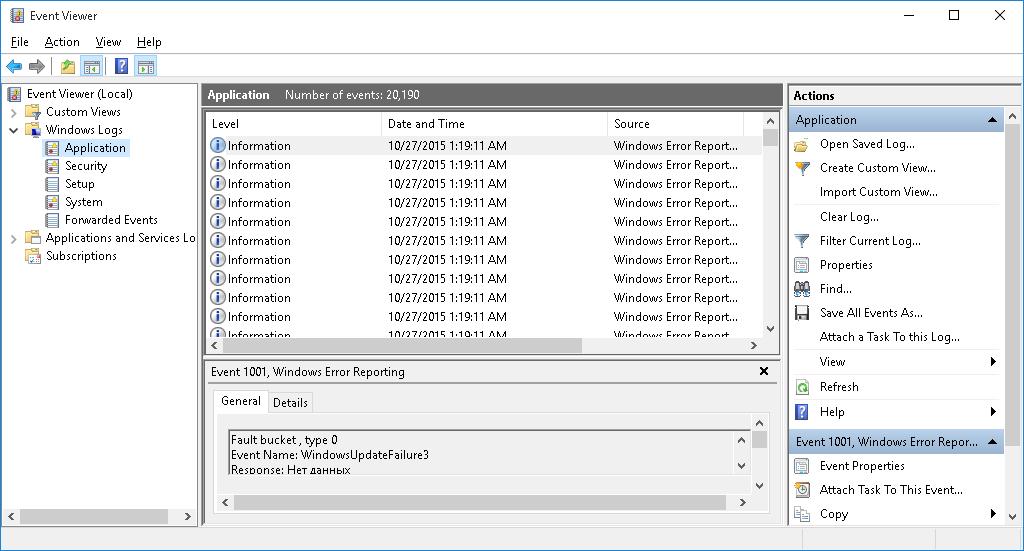Collapse the Application section in Actions pane
This screenshot has height=551, width=1024.
(992, 120)
